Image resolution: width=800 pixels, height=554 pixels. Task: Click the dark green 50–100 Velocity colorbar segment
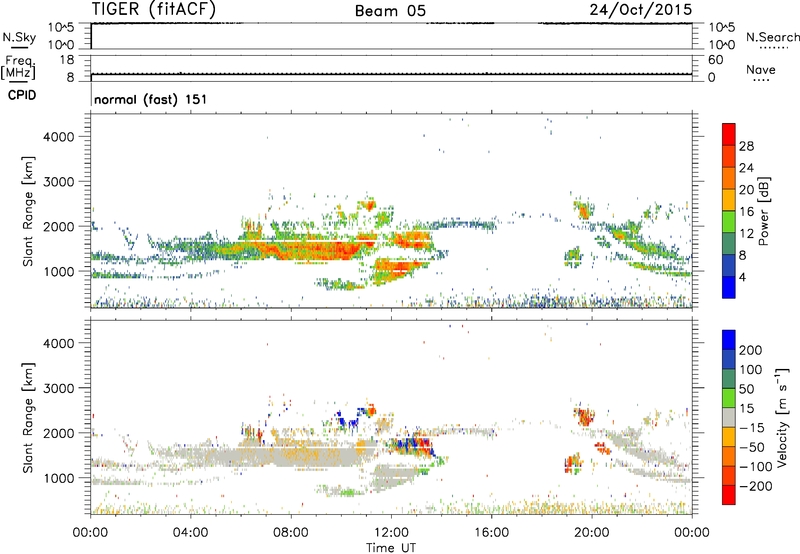click(x=729, y=379)
